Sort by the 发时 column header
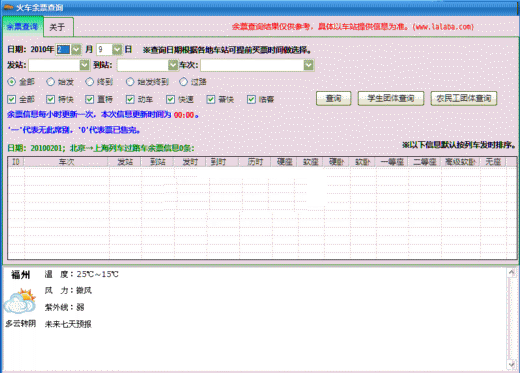The image size is (520, 373). coord(190,162)
